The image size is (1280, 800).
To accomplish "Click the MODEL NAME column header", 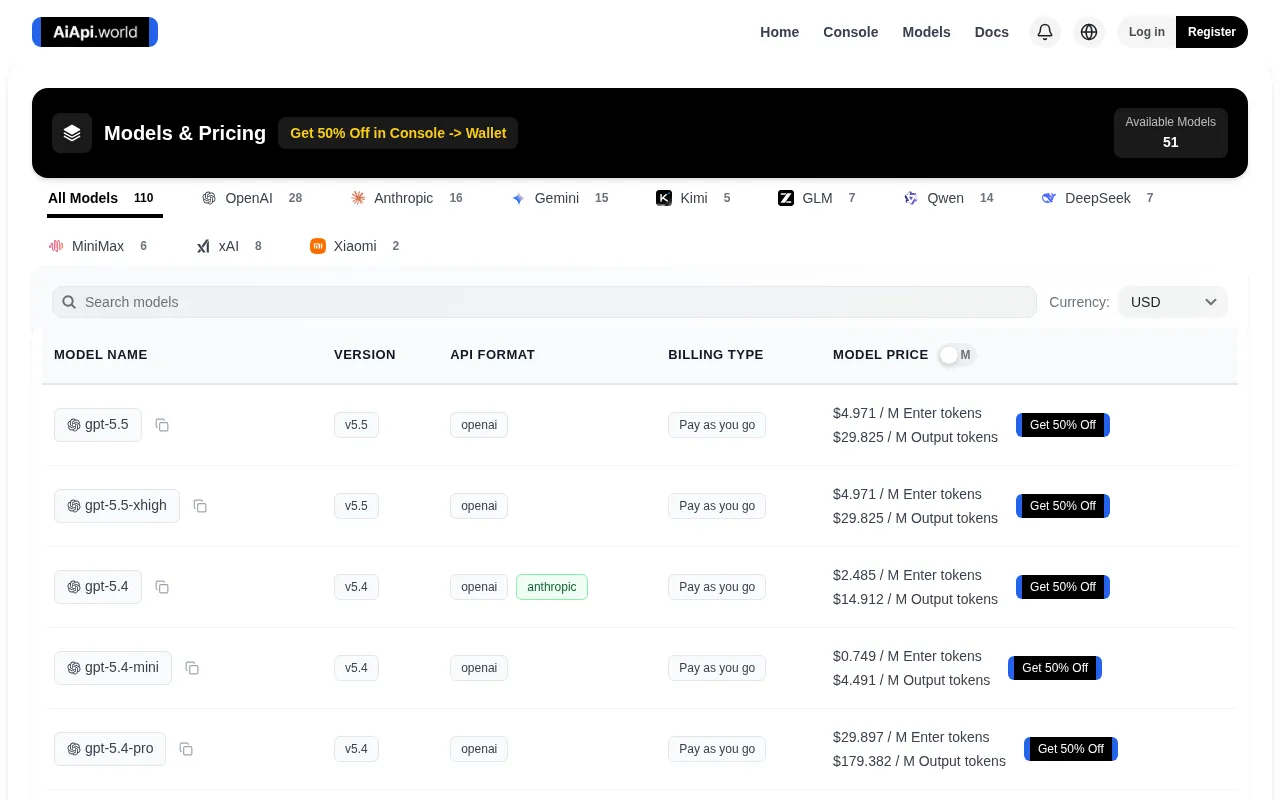I will point(100,355).
